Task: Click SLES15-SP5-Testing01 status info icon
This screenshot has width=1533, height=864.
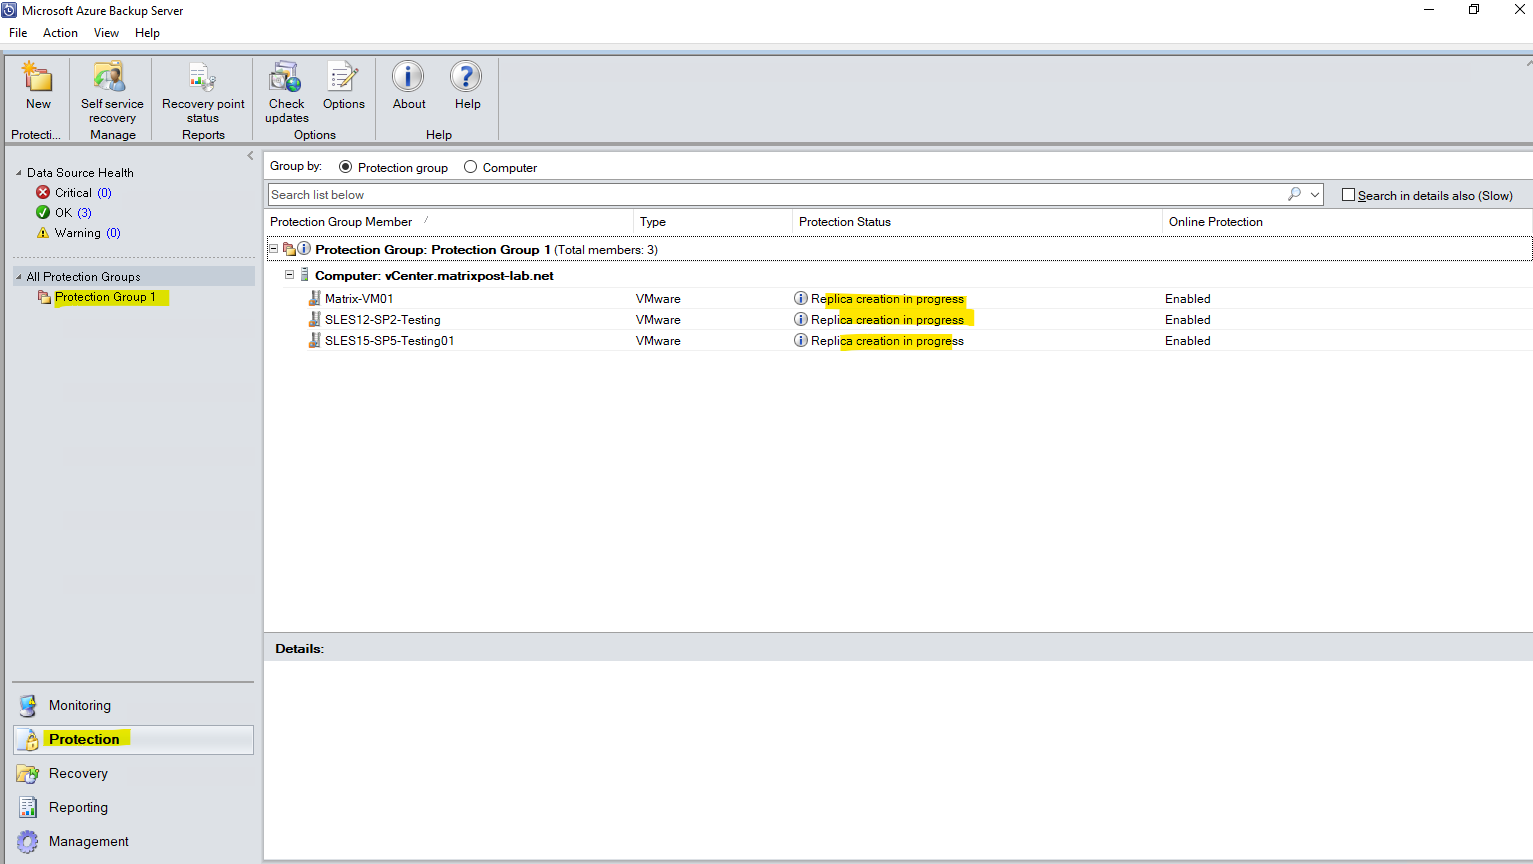Action: point(801,340)
